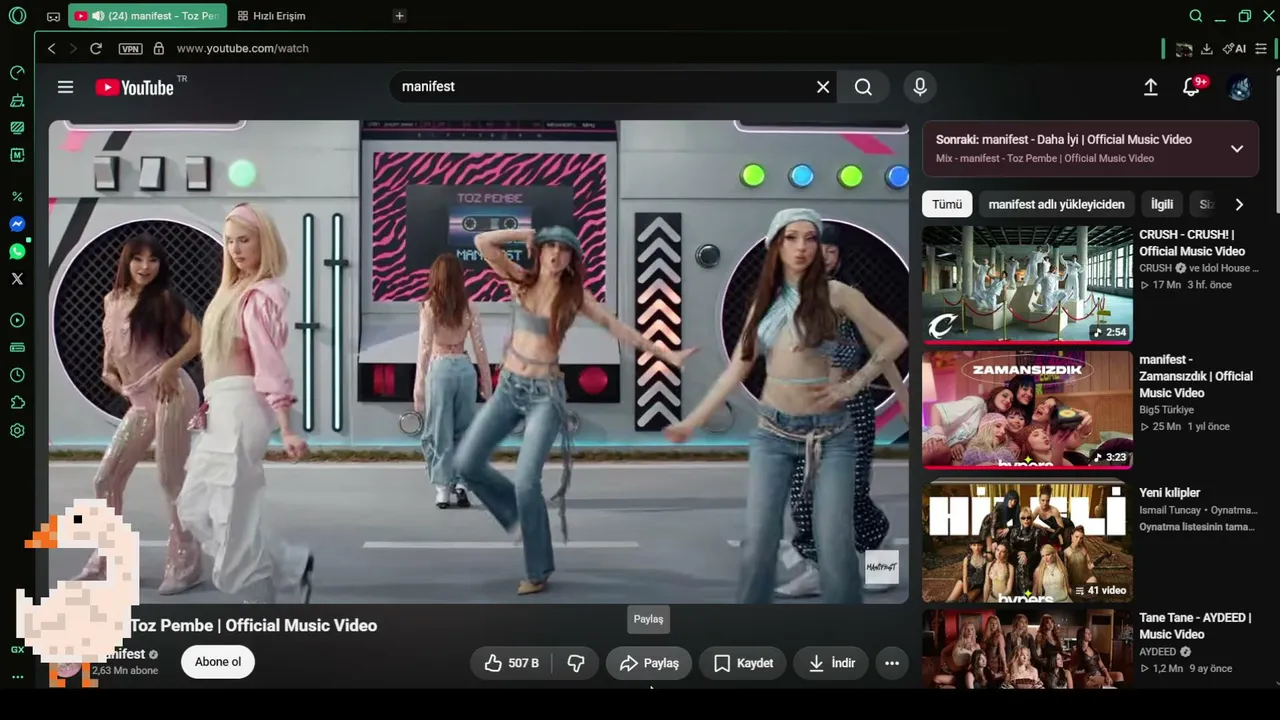This screenshot has height=720, width=1280.
Task: Open the browser AI assistant
Action: (1234, 48)
